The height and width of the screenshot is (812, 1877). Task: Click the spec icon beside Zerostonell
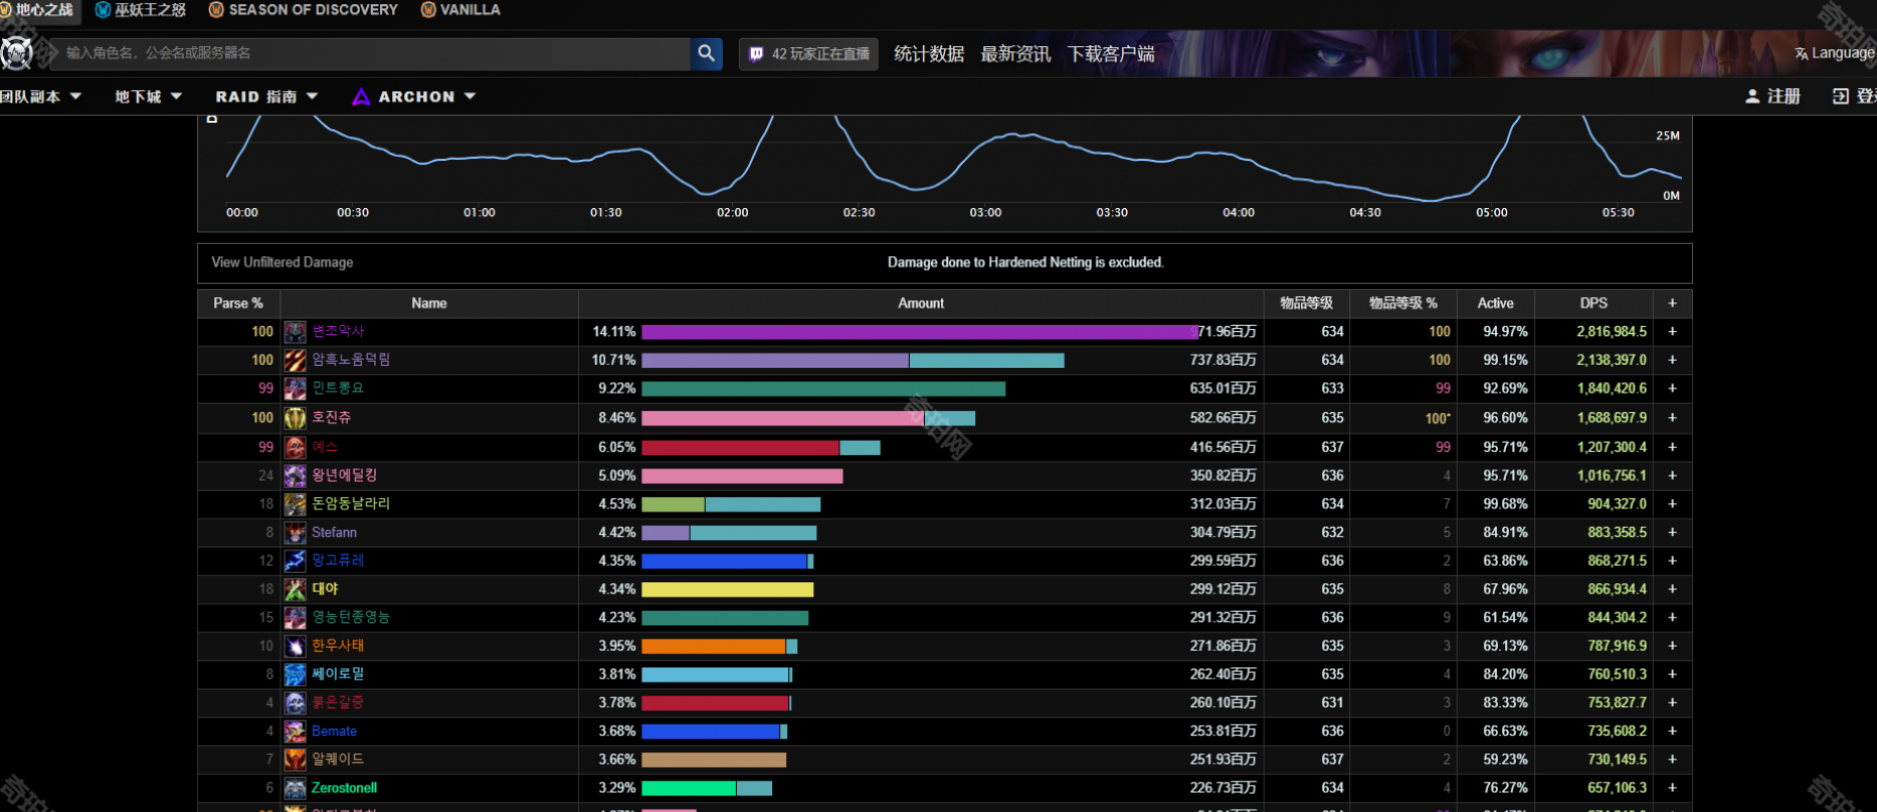[x=295, y=789]
